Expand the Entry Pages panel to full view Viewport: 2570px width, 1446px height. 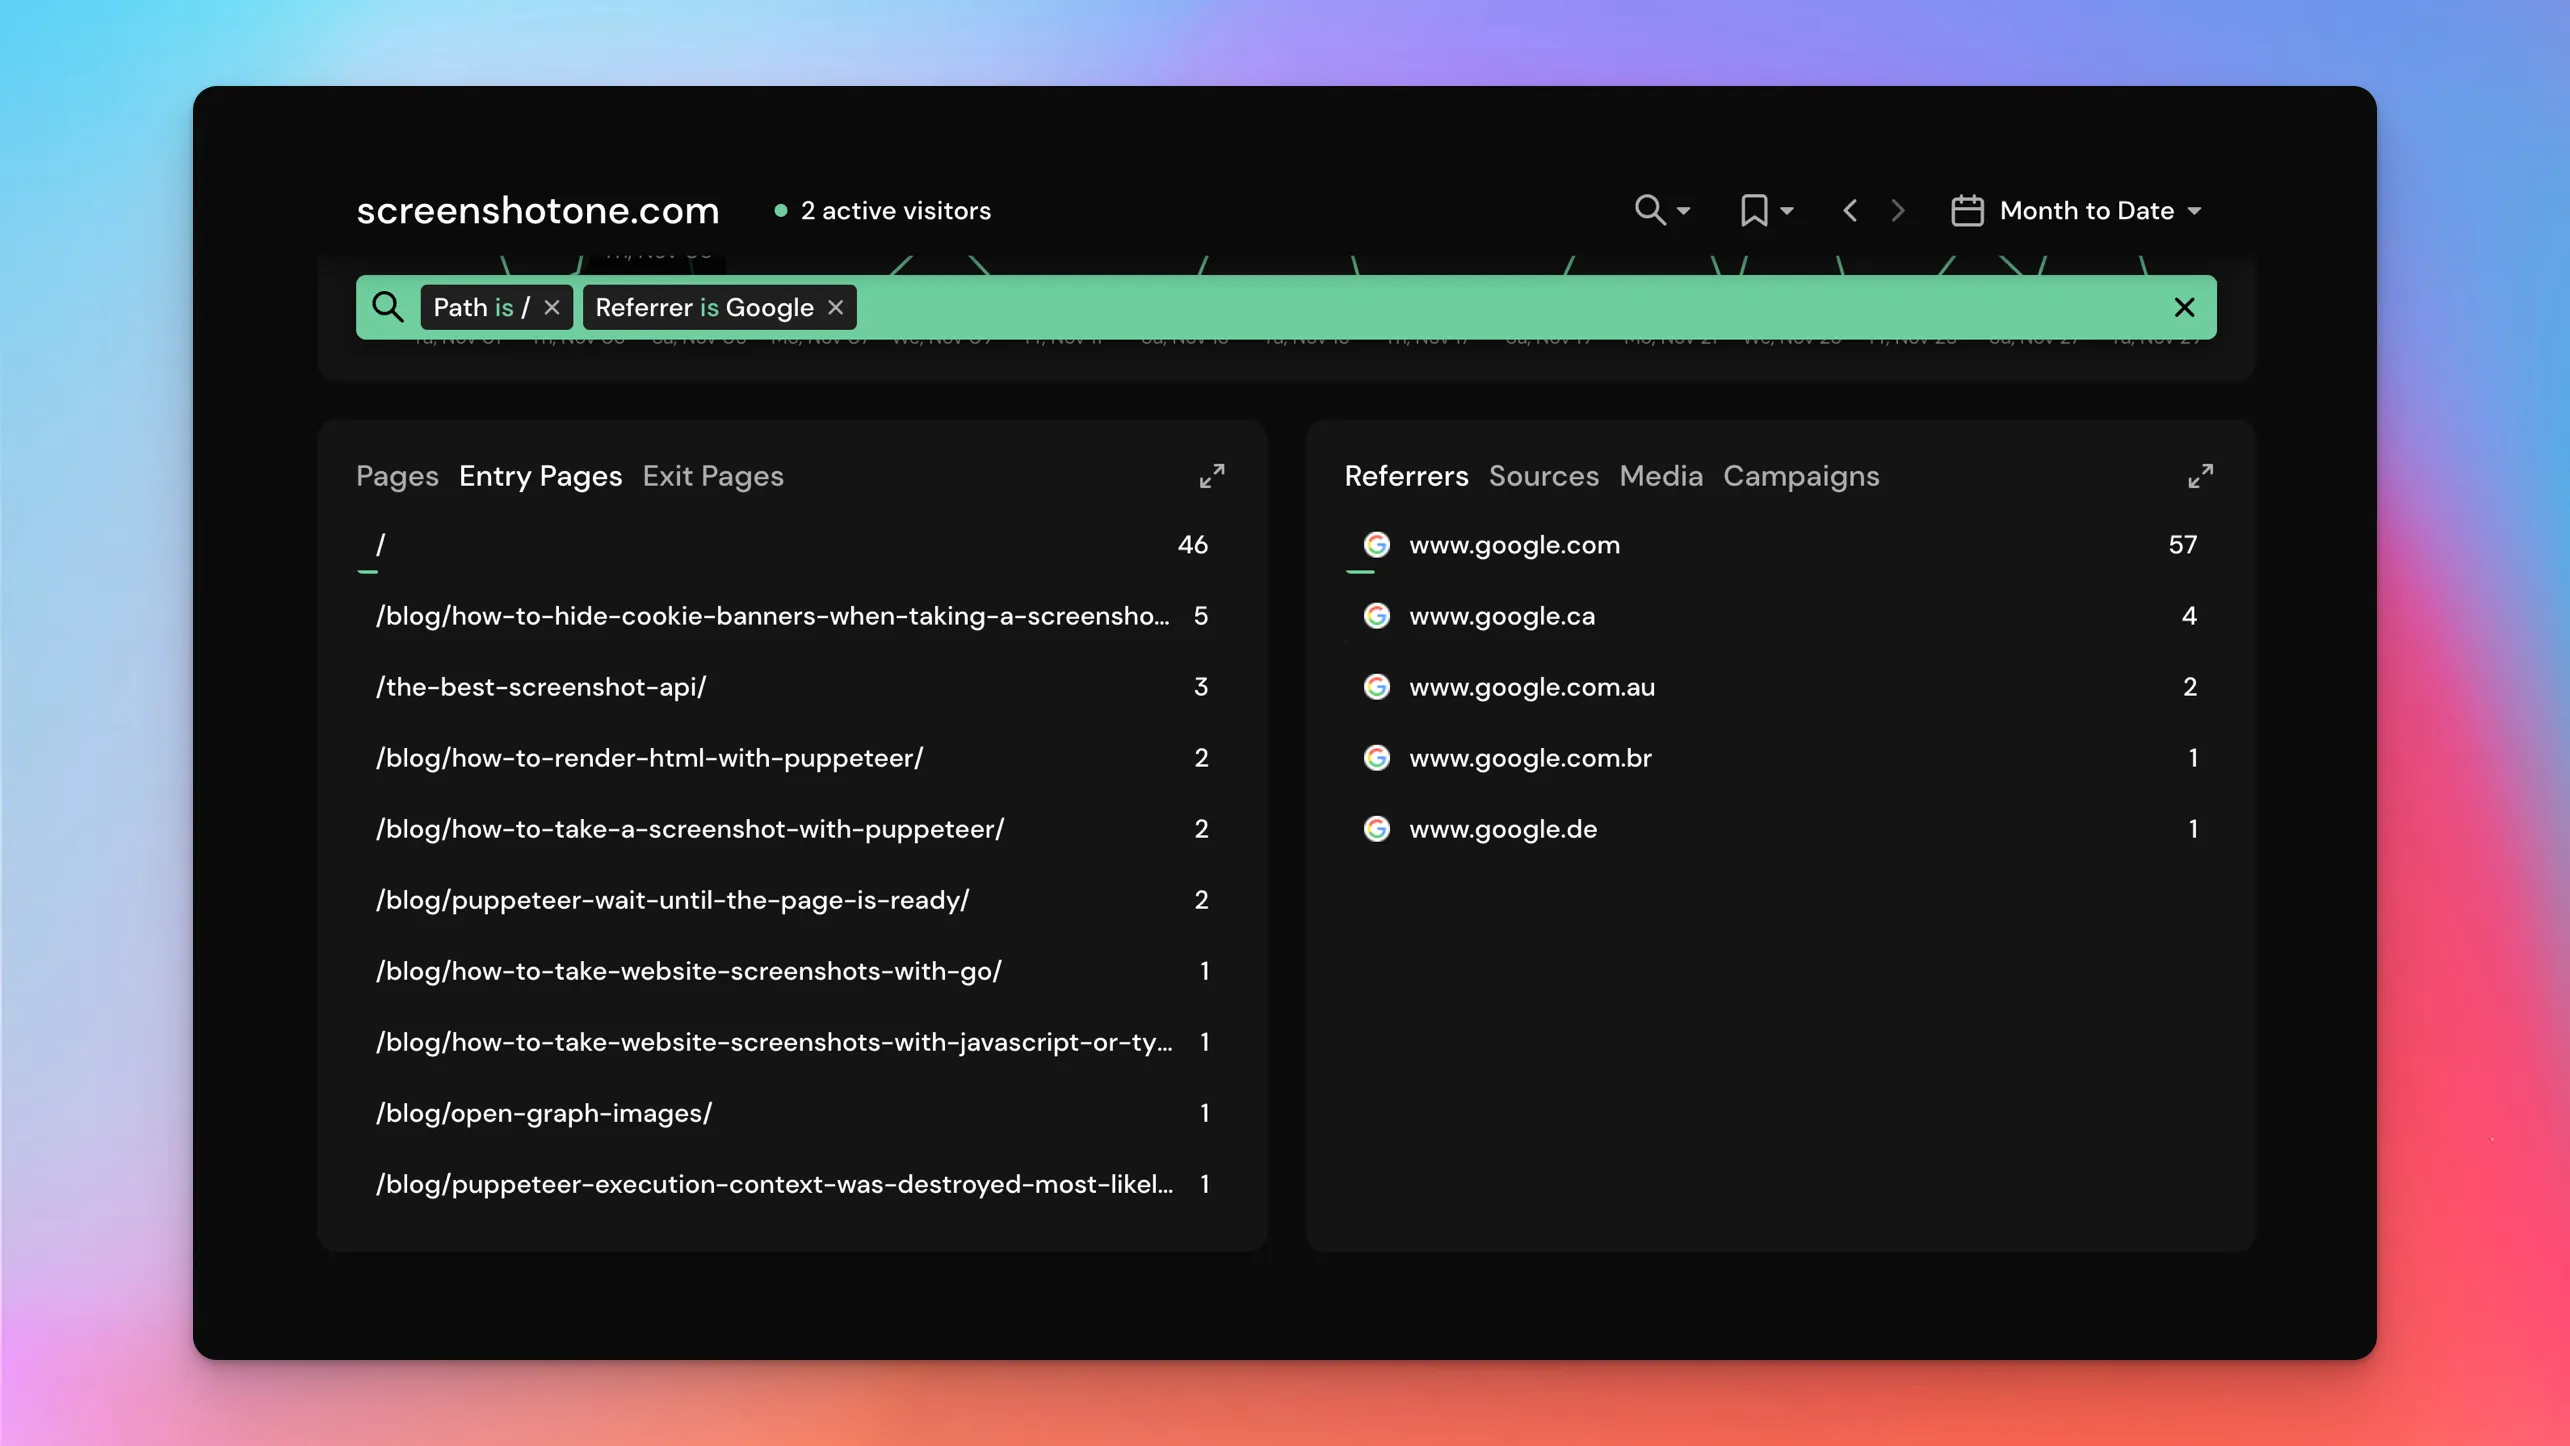1211,476
